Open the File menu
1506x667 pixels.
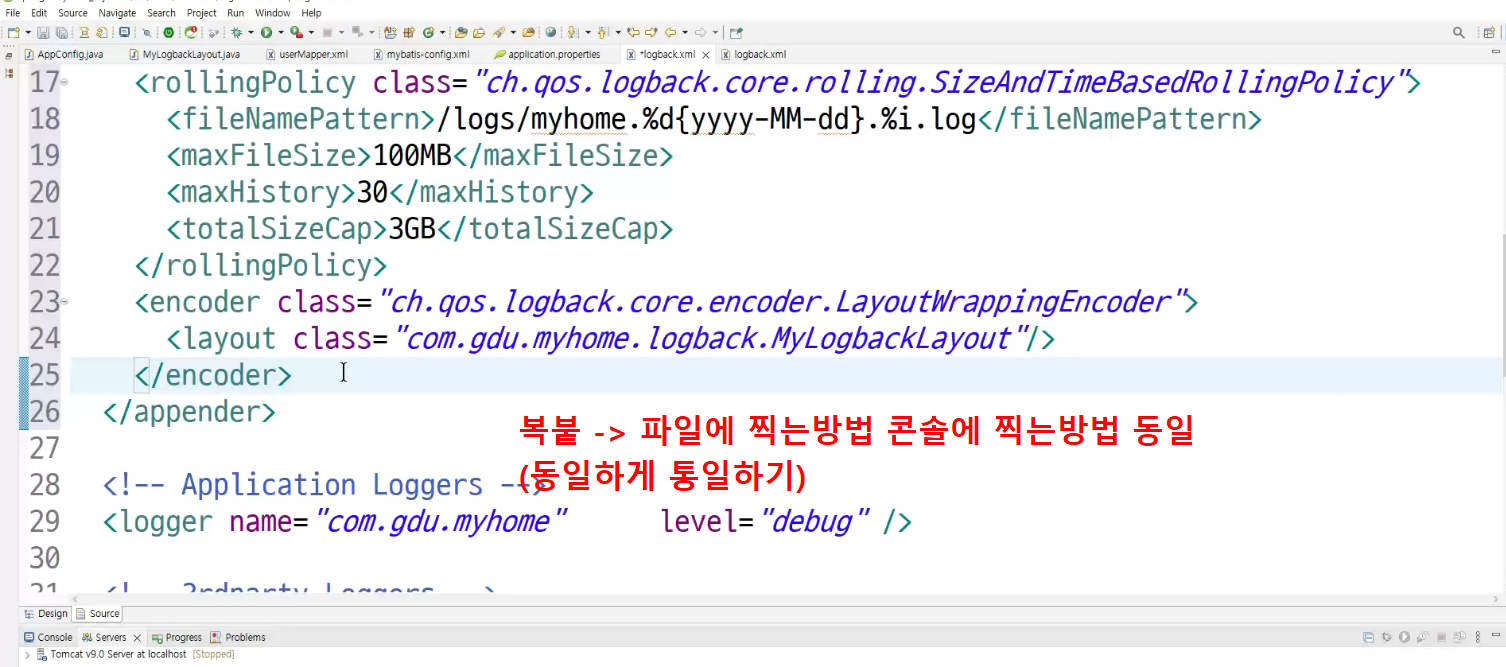tap(13, 13)
